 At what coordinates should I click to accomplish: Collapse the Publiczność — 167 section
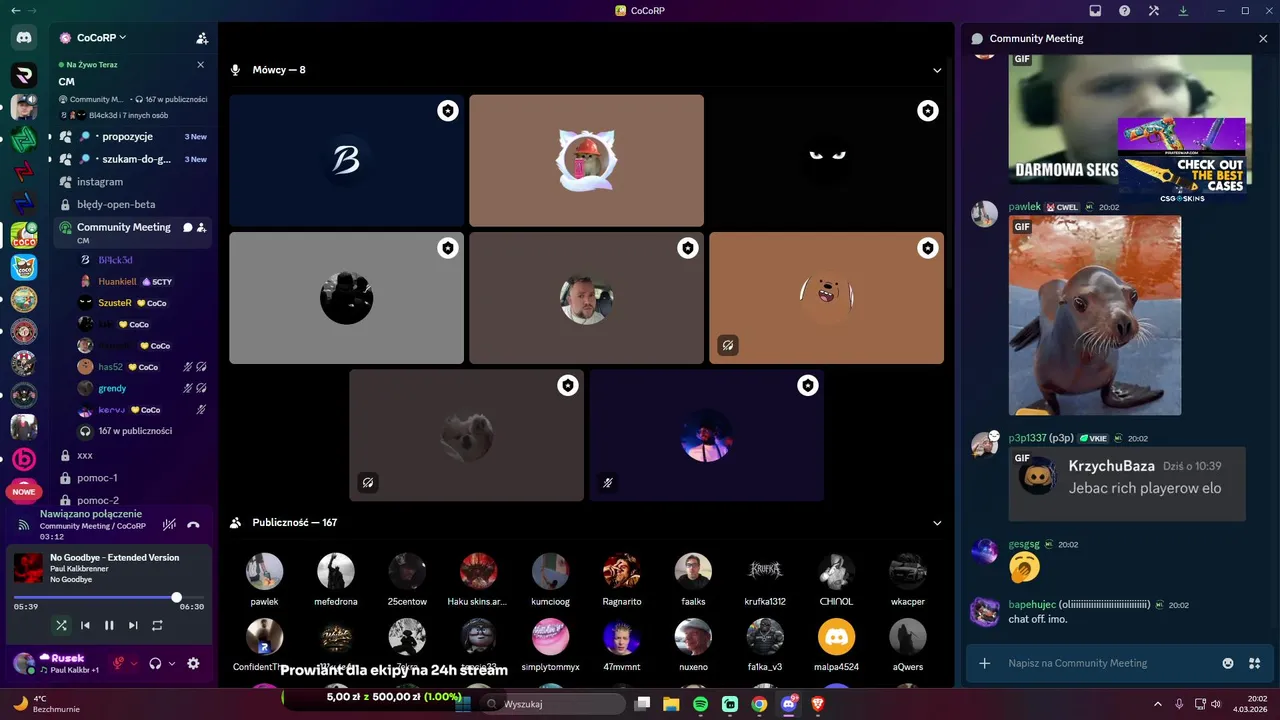point(937,523)
